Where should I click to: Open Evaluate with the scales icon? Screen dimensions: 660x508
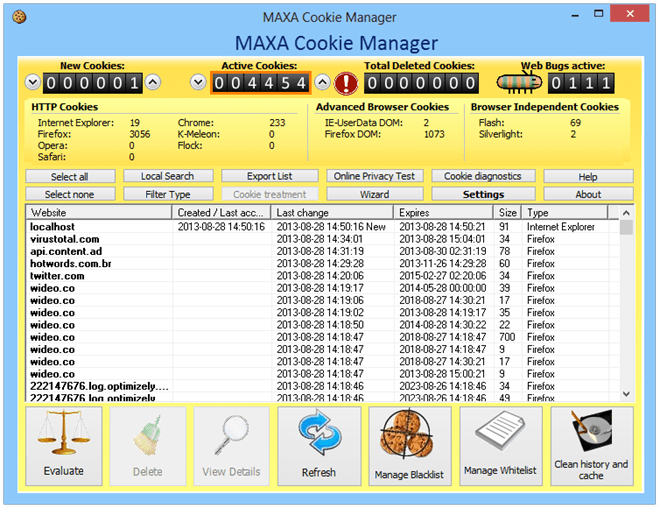point(64,446)
